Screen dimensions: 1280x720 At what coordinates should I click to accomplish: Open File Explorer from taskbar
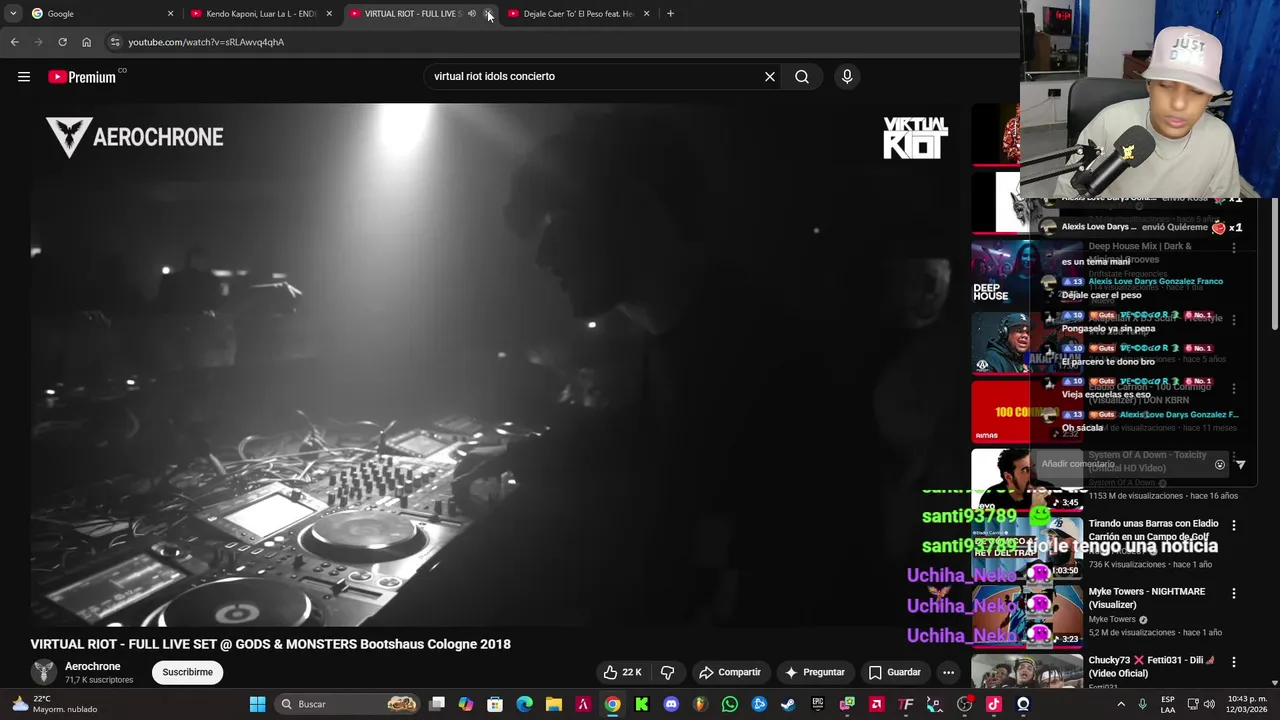553,704
